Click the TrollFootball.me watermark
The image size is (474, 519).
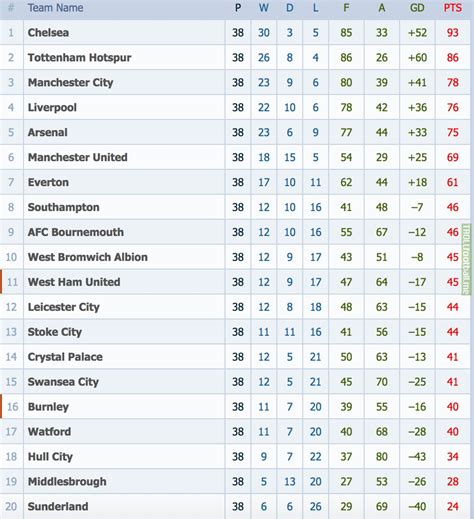466,259
